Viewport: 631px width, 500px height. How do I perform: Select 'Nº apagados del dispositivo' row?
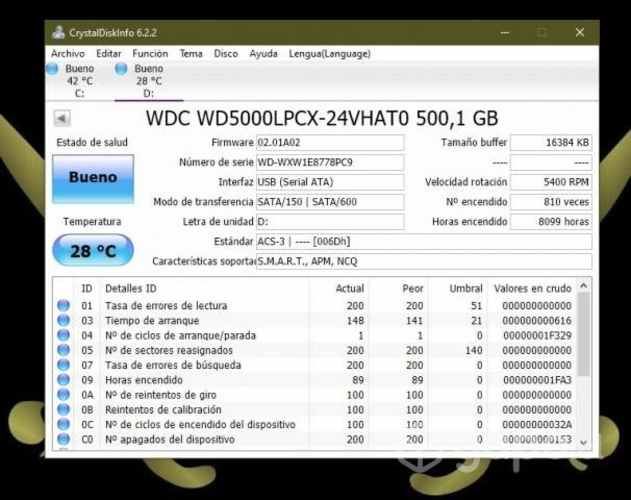coord(315,439)
